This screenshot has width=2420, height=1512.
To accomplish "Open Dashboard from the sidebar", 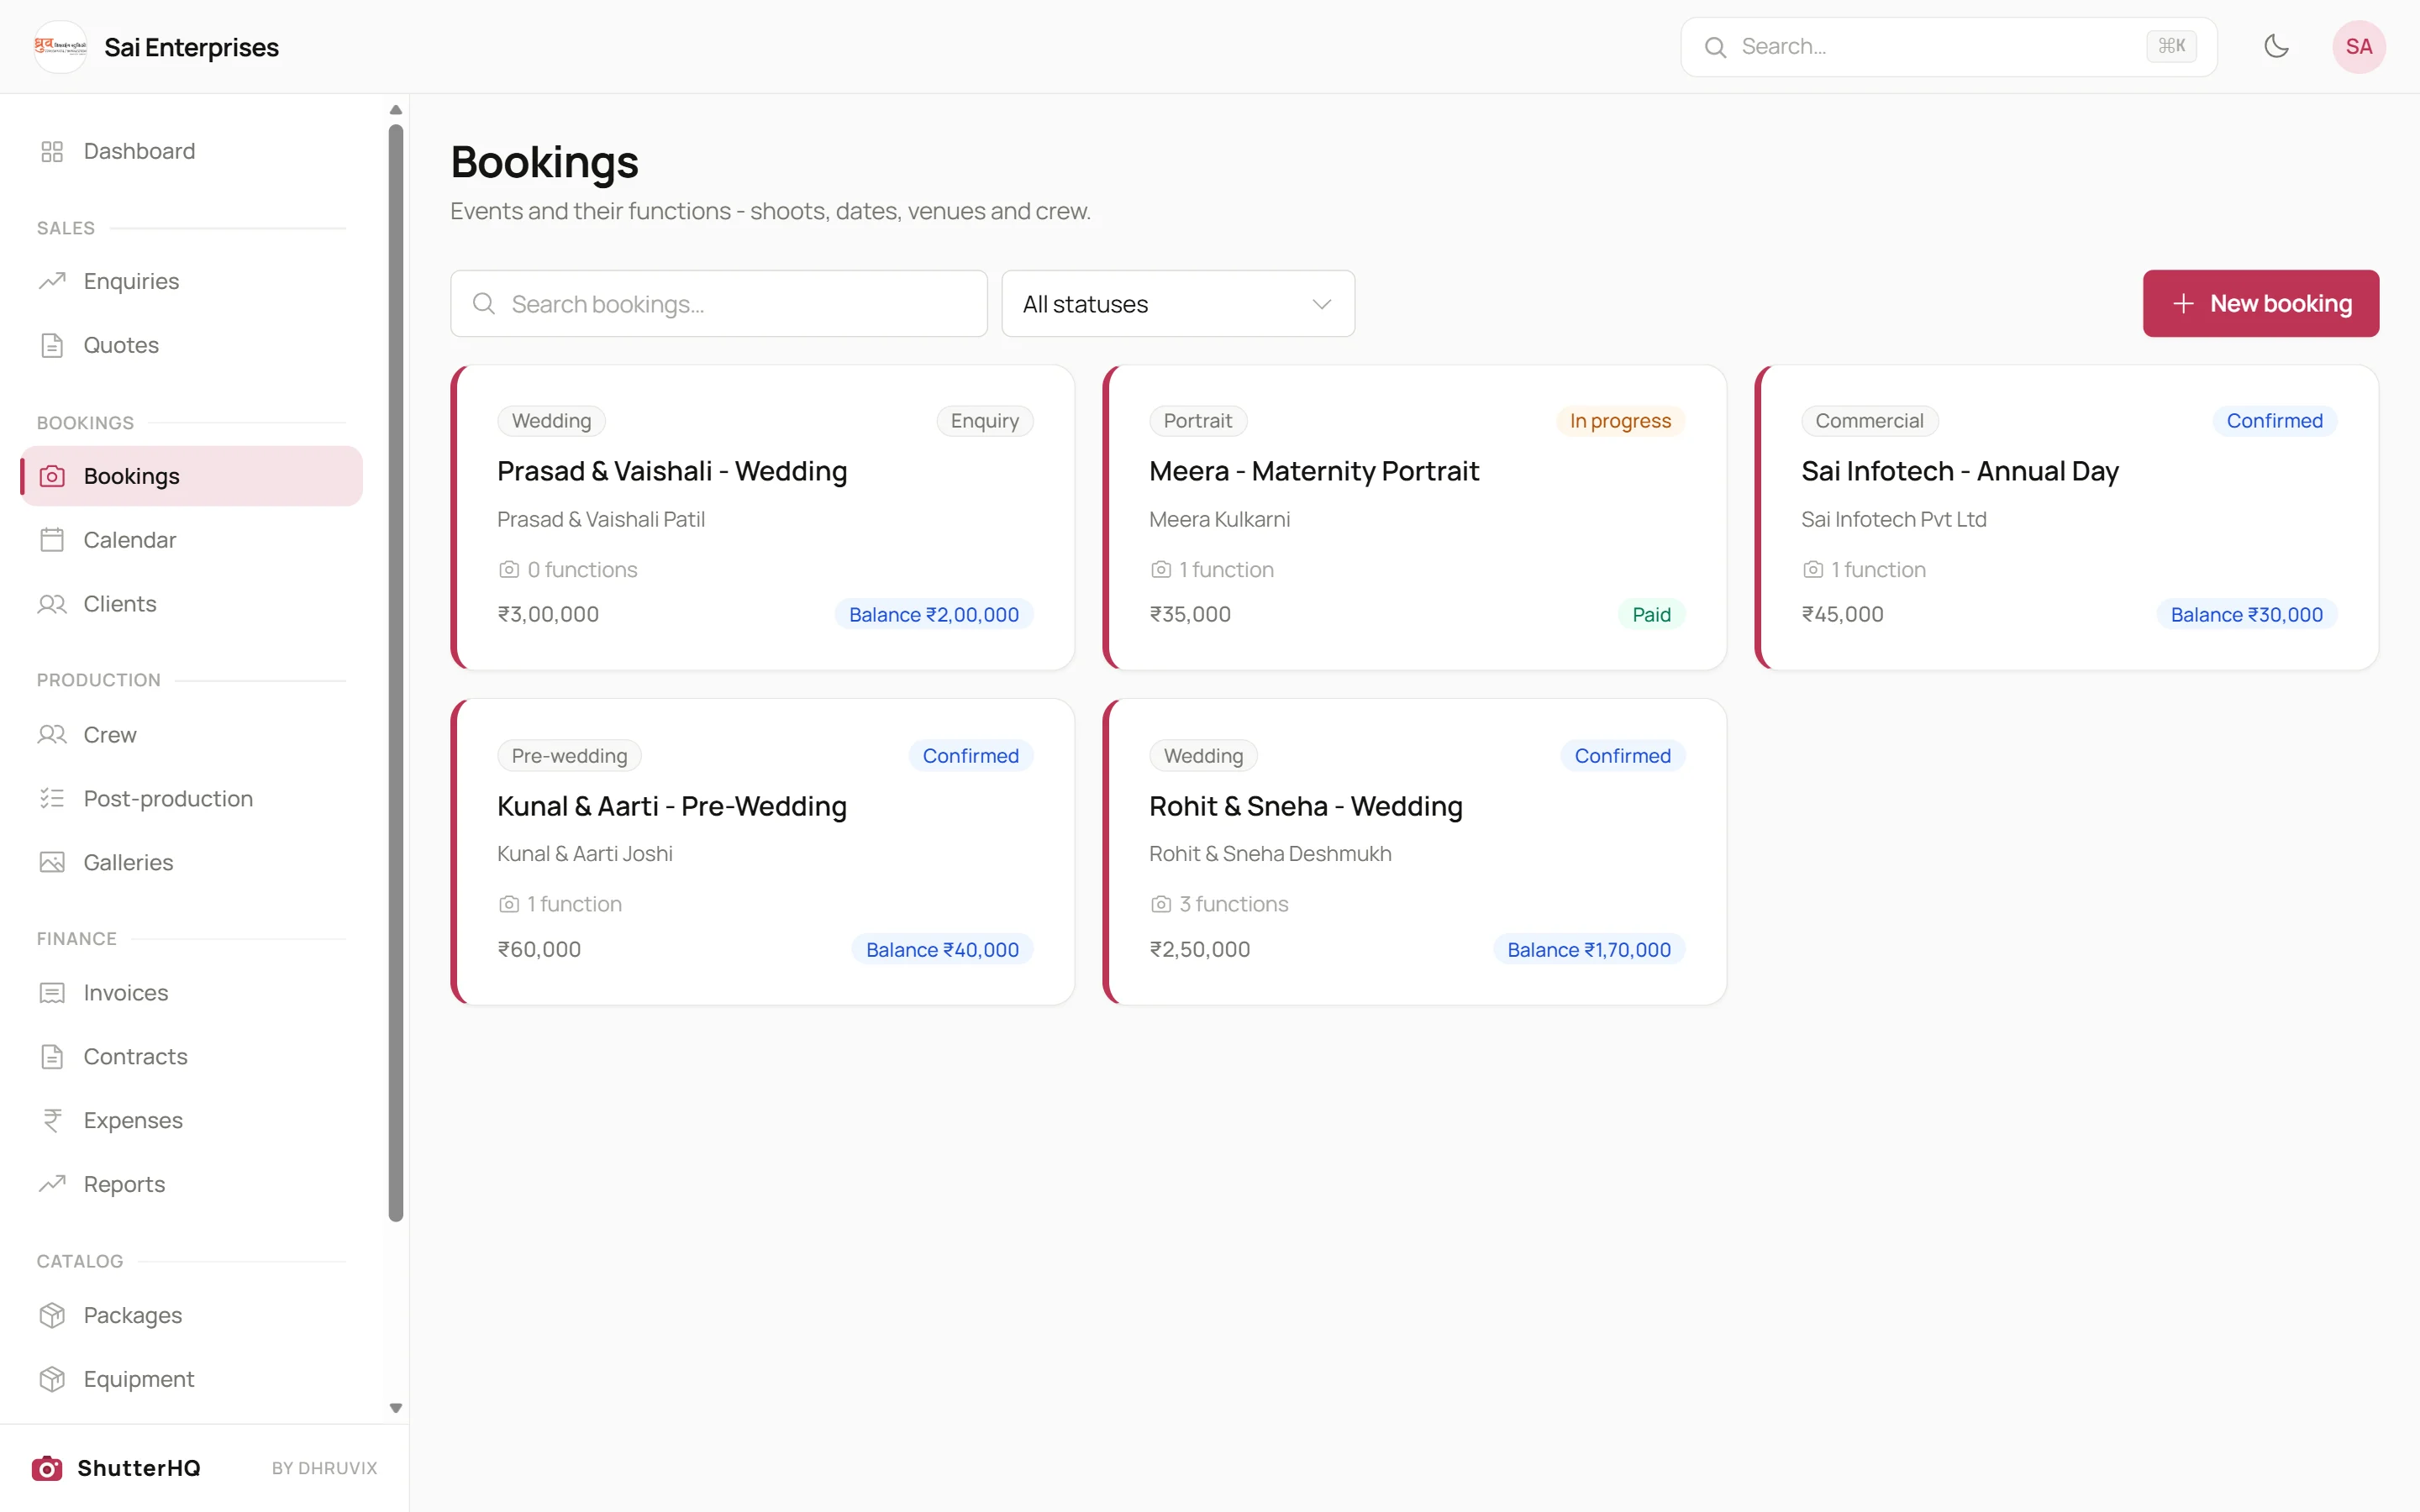I will pyautogui.click(x=191, y=151).
